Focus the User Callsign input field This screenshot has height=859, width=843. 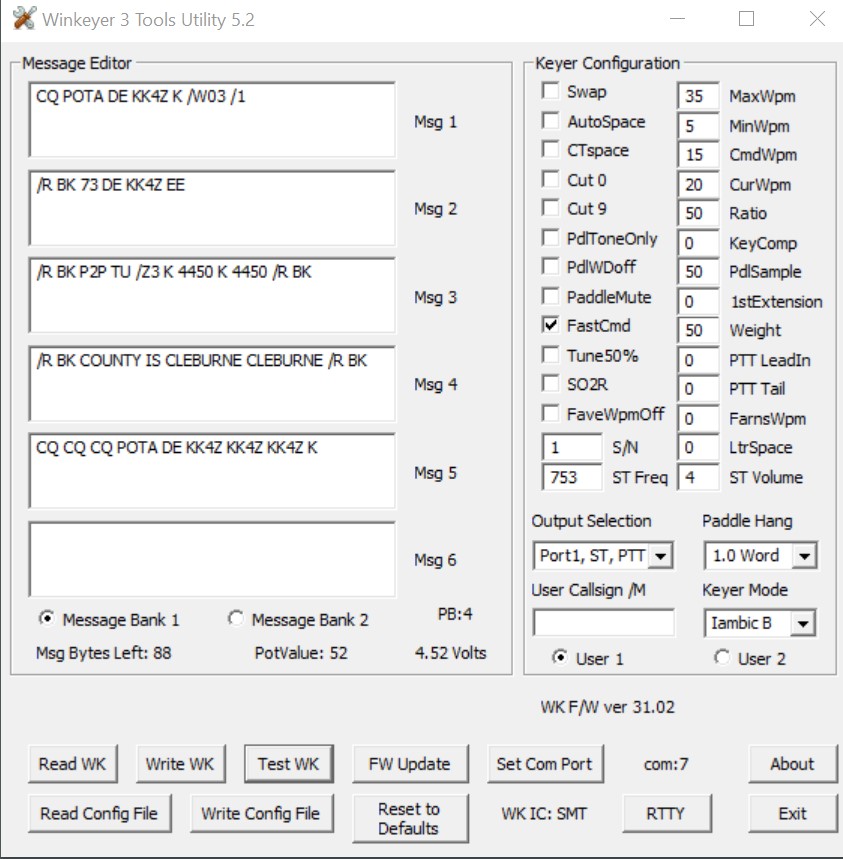[x=603, y=623]
